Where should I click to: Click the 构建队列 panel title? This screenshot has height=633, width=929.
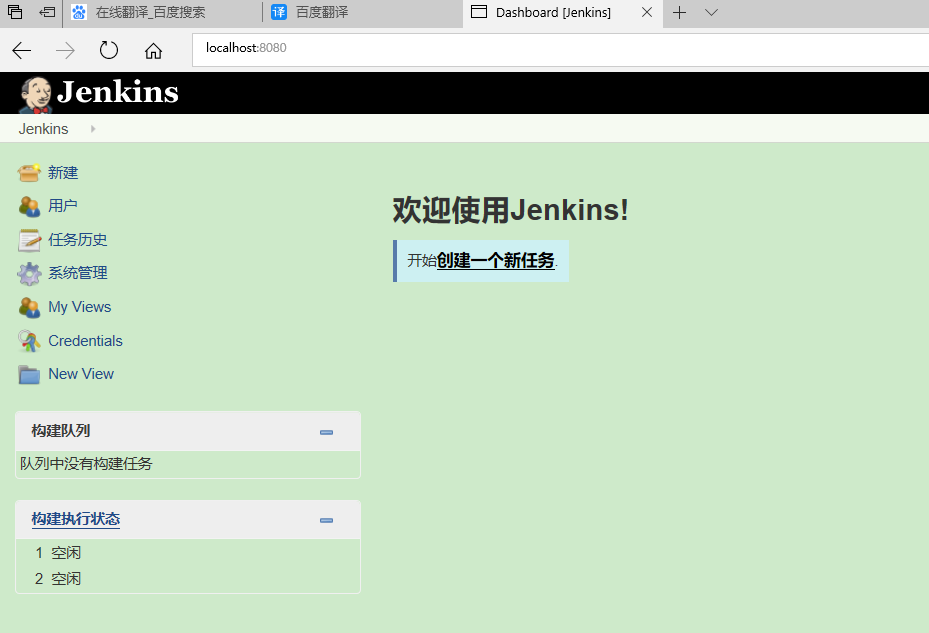point(61,431)
